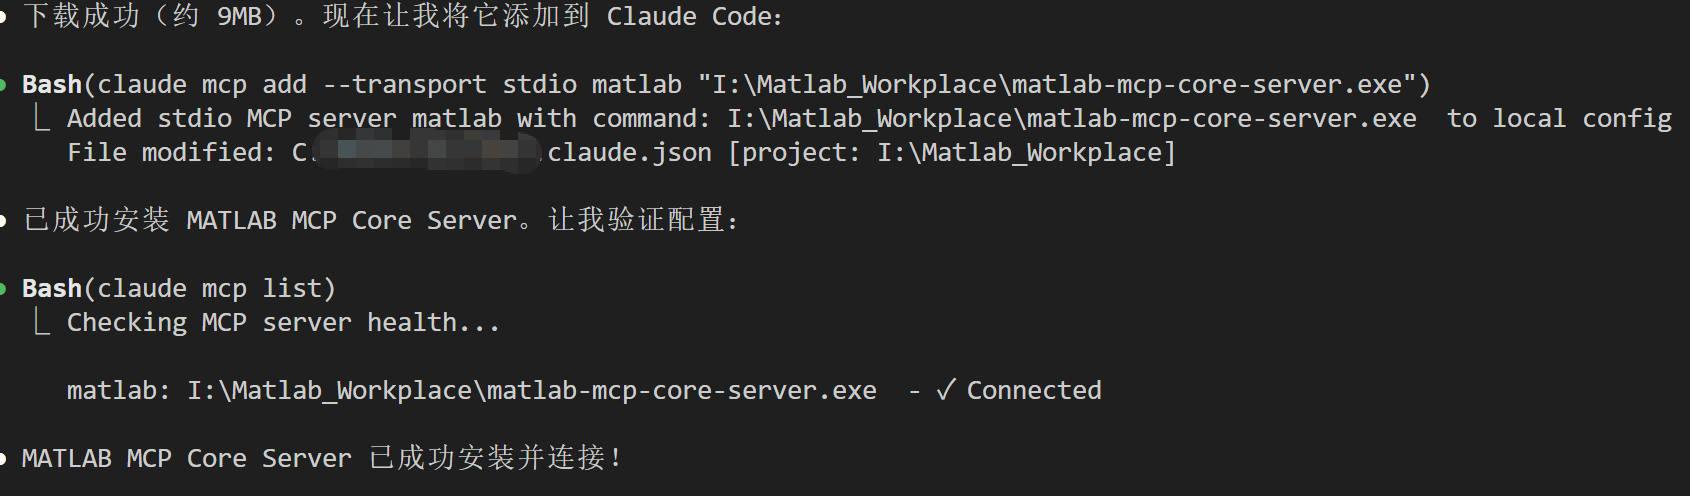Click the server exe path in the Added stdio line

pos(1071,118)
